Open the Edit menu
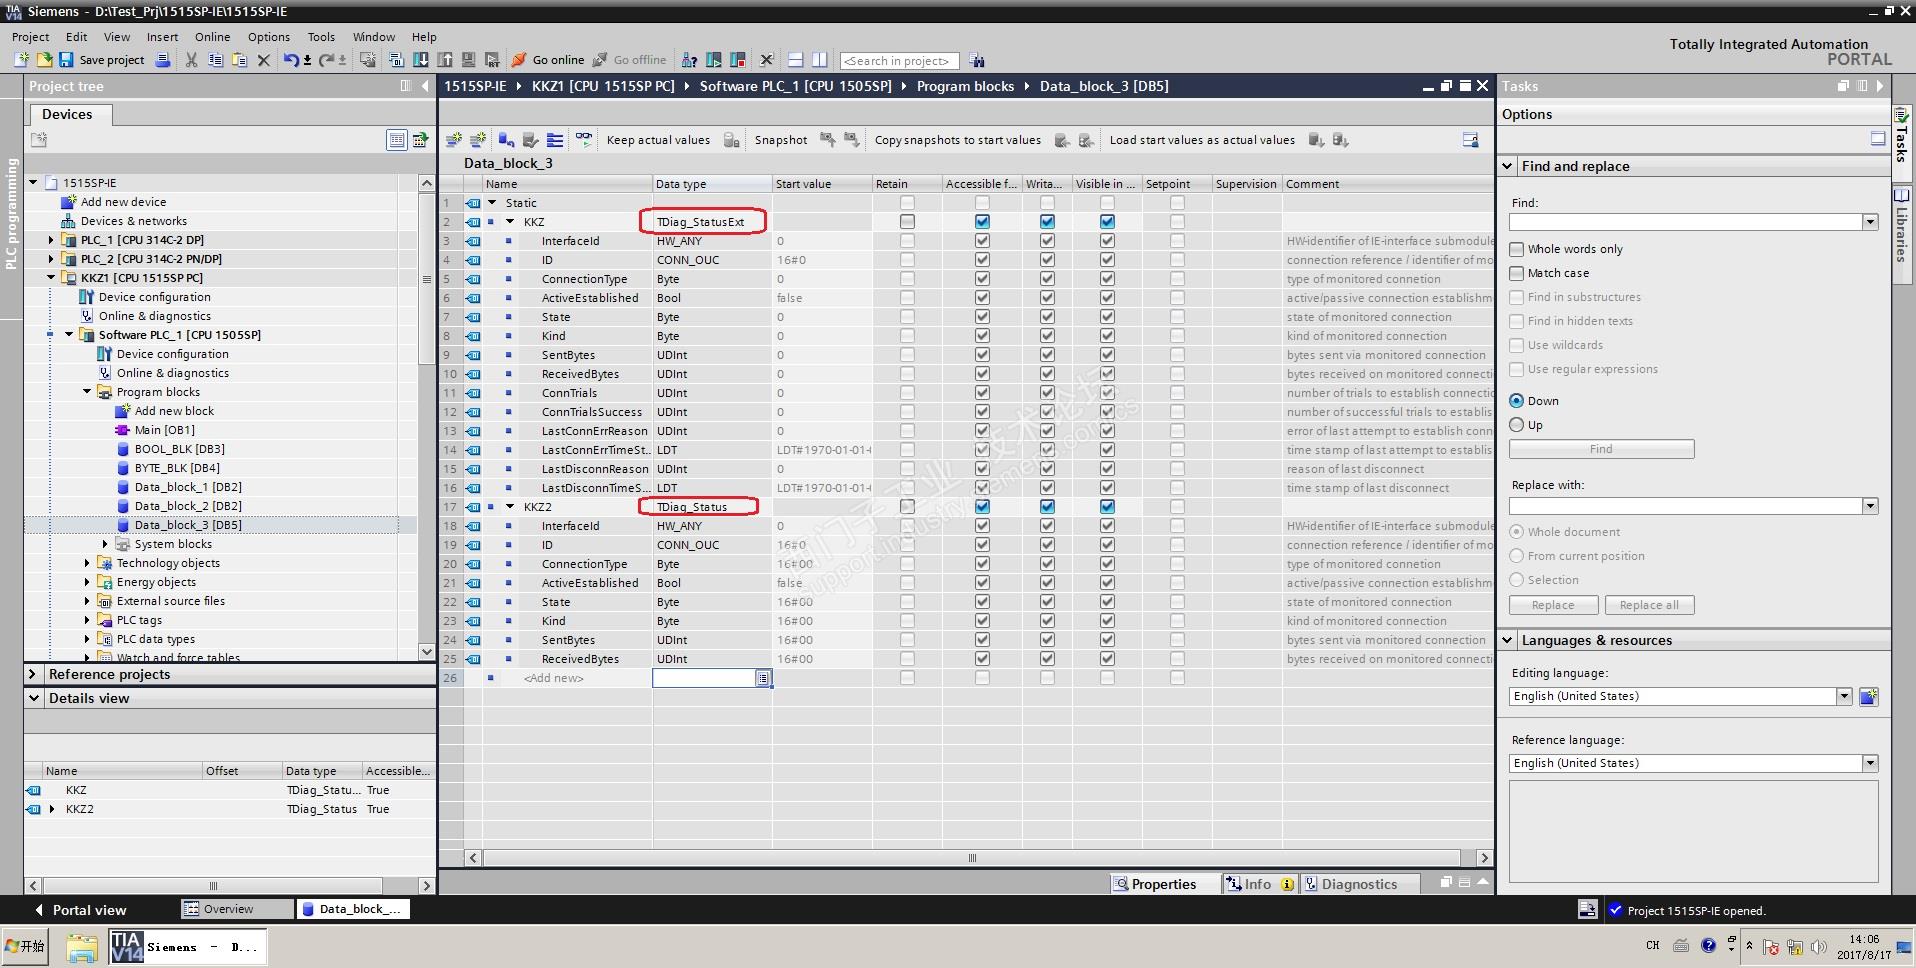 coord(77,37)
